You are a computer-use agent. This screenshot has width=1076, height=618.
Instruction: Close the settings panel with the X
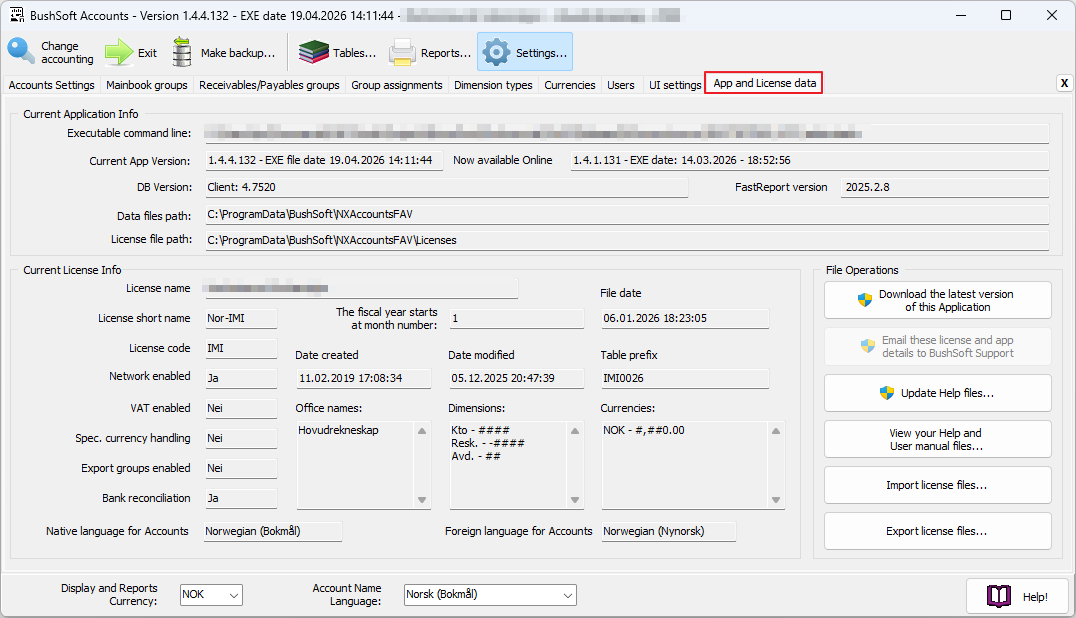(x=1064, y=83)
